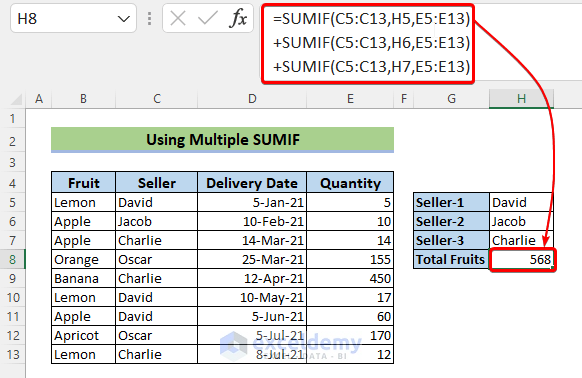Click the Select All corner triangle
The image size is (582, 378).
coord(16,100)
